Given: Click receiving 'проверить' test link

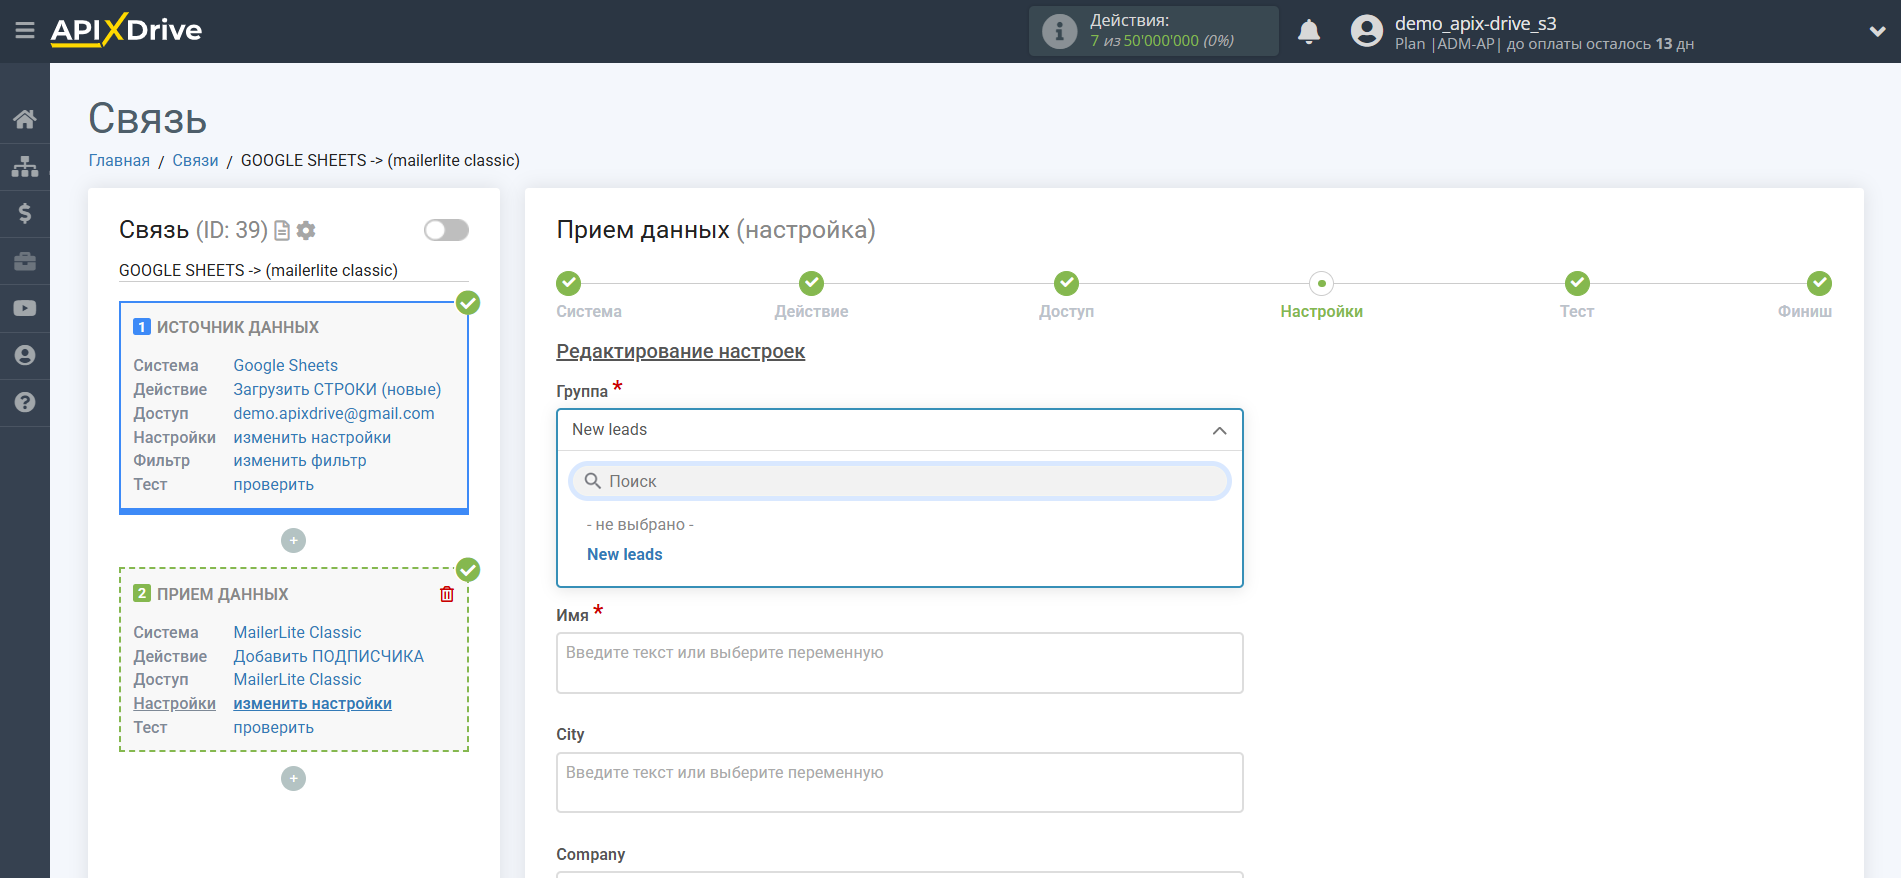Looking at the screenshot, I should pyautogui.click(x=274, y=728).
